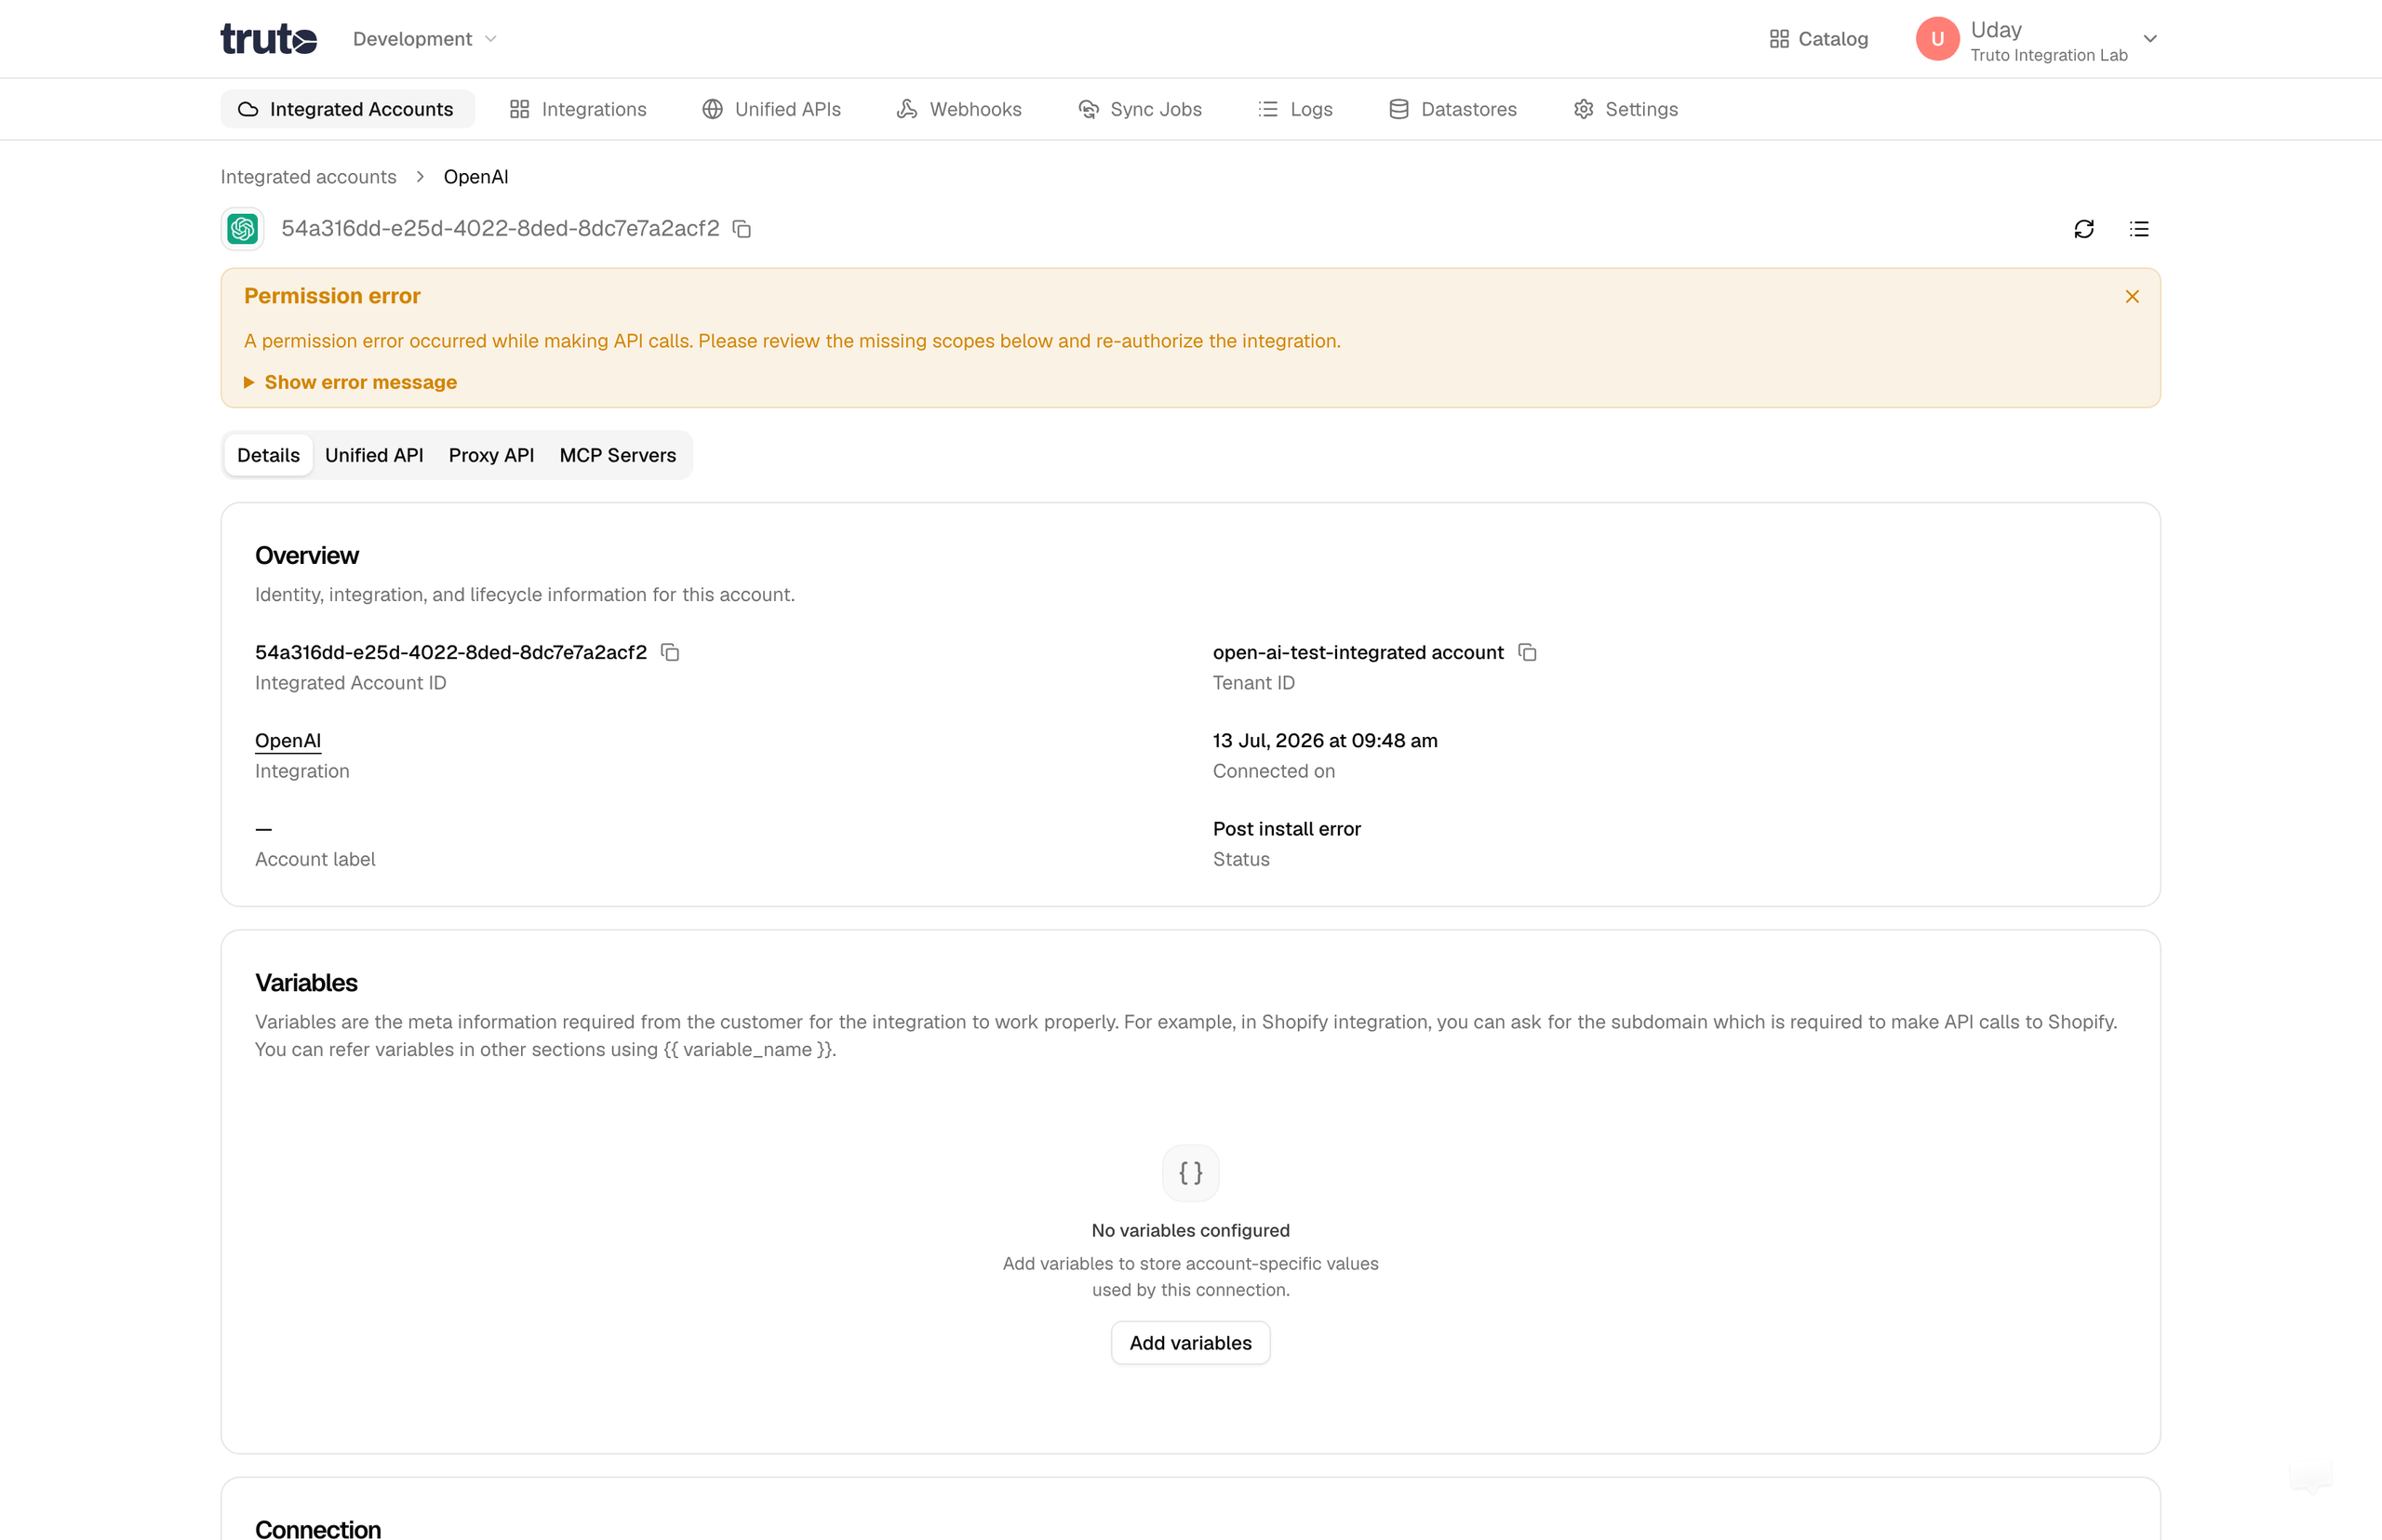Select the Integrated Accounts nav tab
The width and height of the screenshot is (2382, 1540).
[347, 109]
